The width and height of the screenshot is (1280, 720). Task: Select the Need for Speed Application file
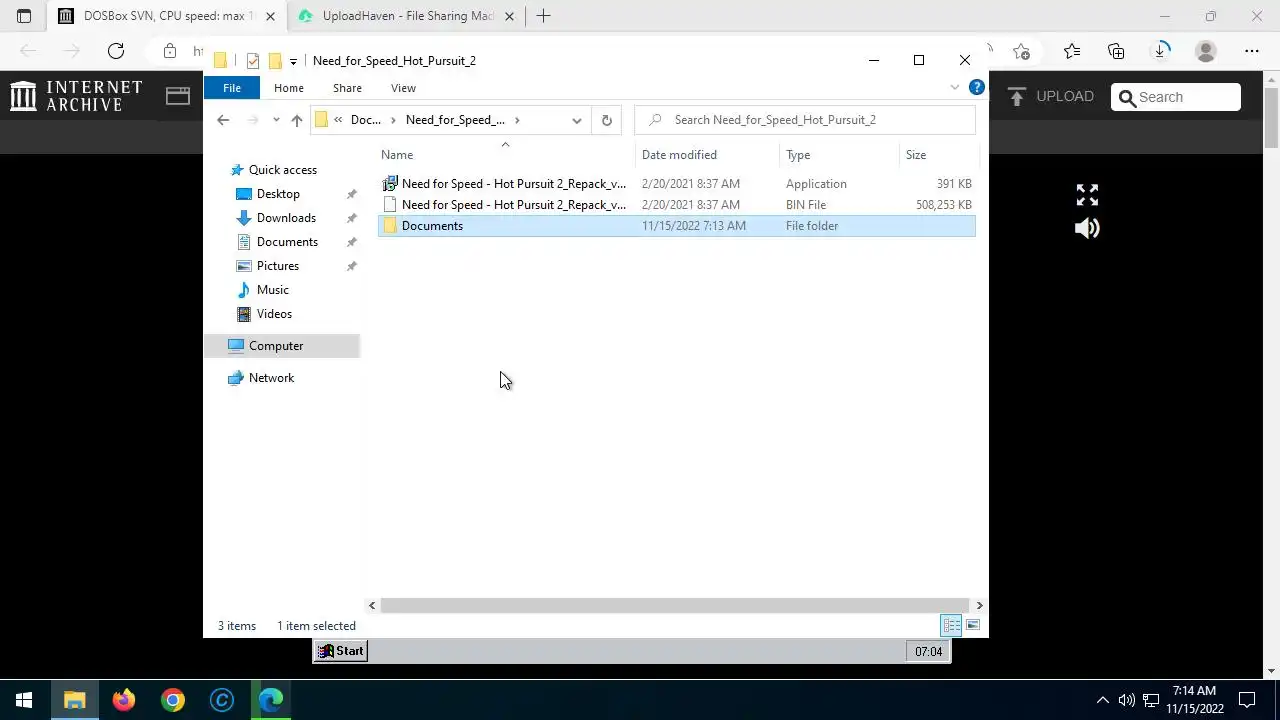(x=676, y=184)
